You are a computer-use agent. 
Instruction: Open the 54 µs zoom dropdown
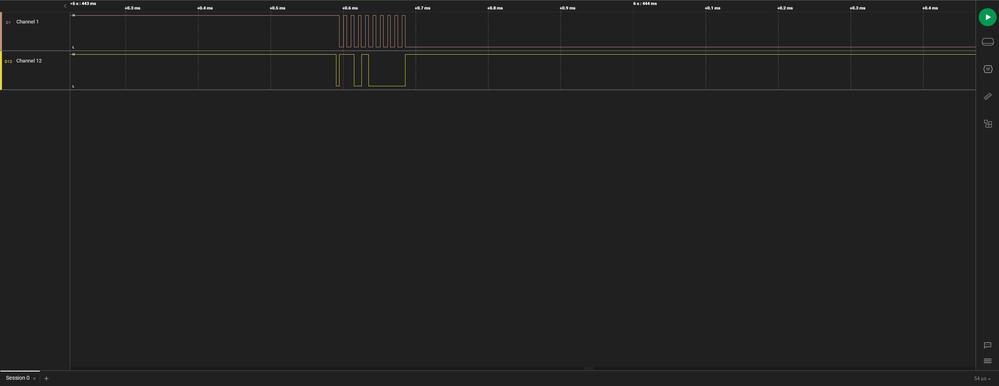[x=982, y=378]
